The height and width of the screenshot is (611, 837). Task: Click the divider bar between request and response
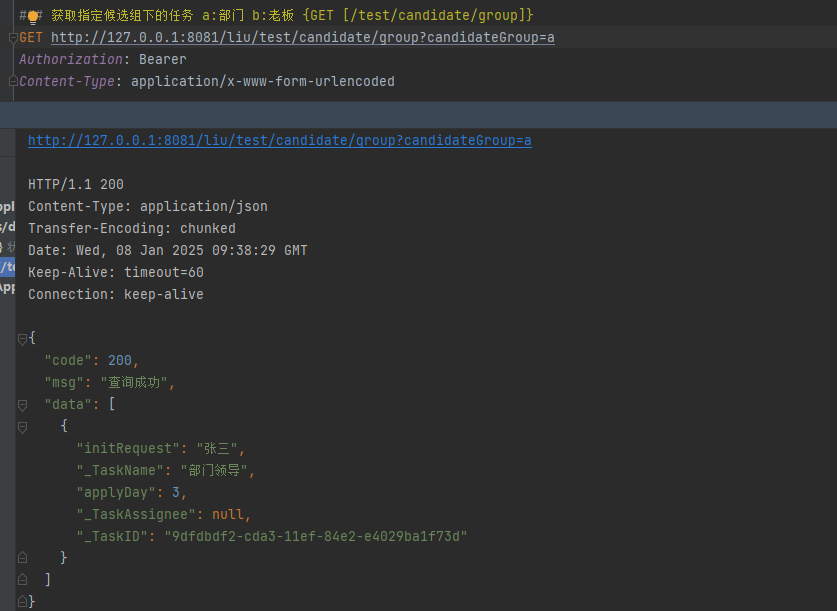tap(418, 114)
